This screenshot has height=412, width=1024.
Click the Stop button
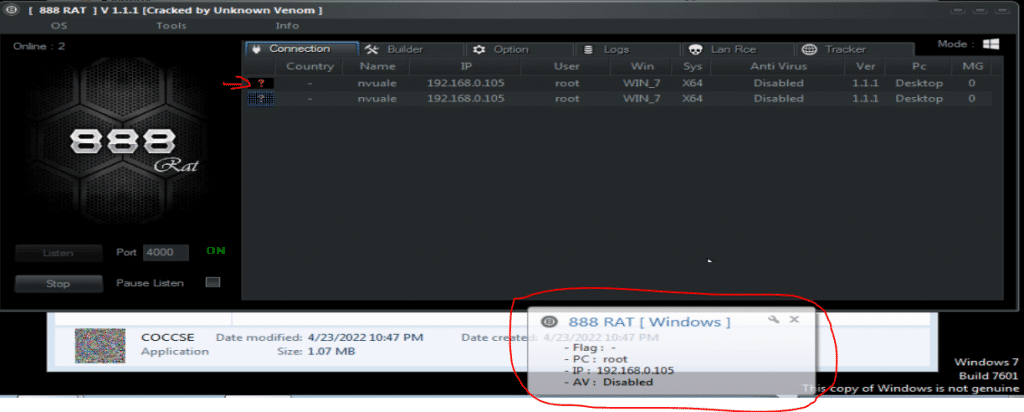pyautogui.click(x=59, y=284)
